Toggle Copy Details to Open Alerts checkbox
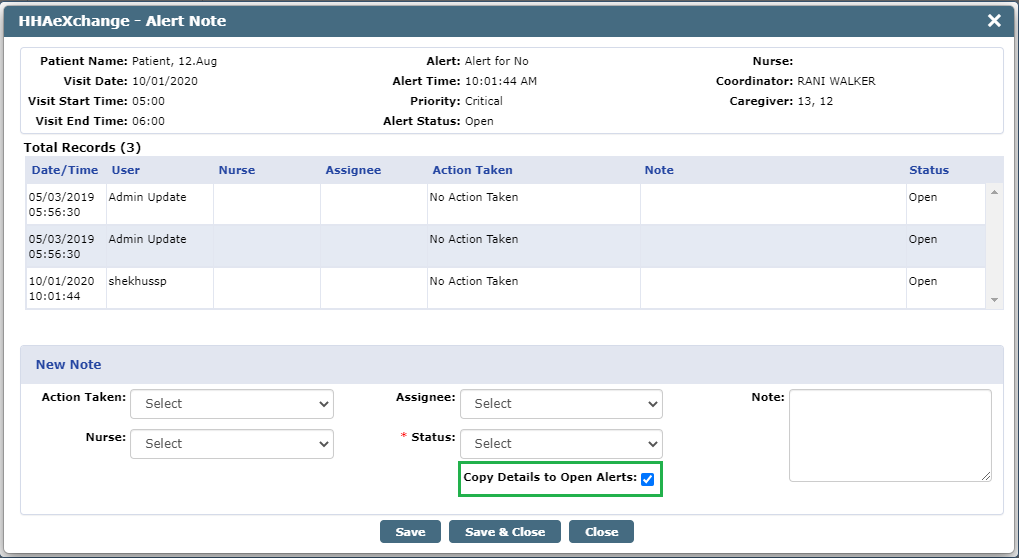1019x558 pixels. coord(647,479)
